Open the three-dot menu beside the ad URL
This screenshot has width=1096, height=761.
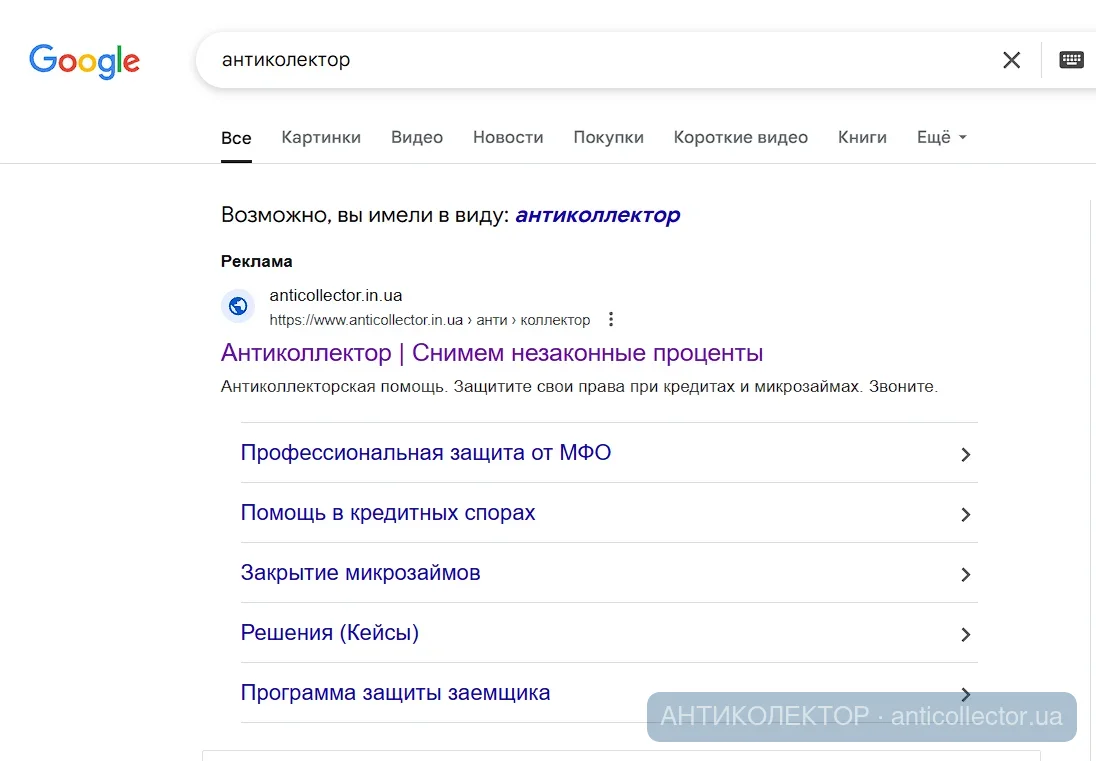(x=611, y=319)
